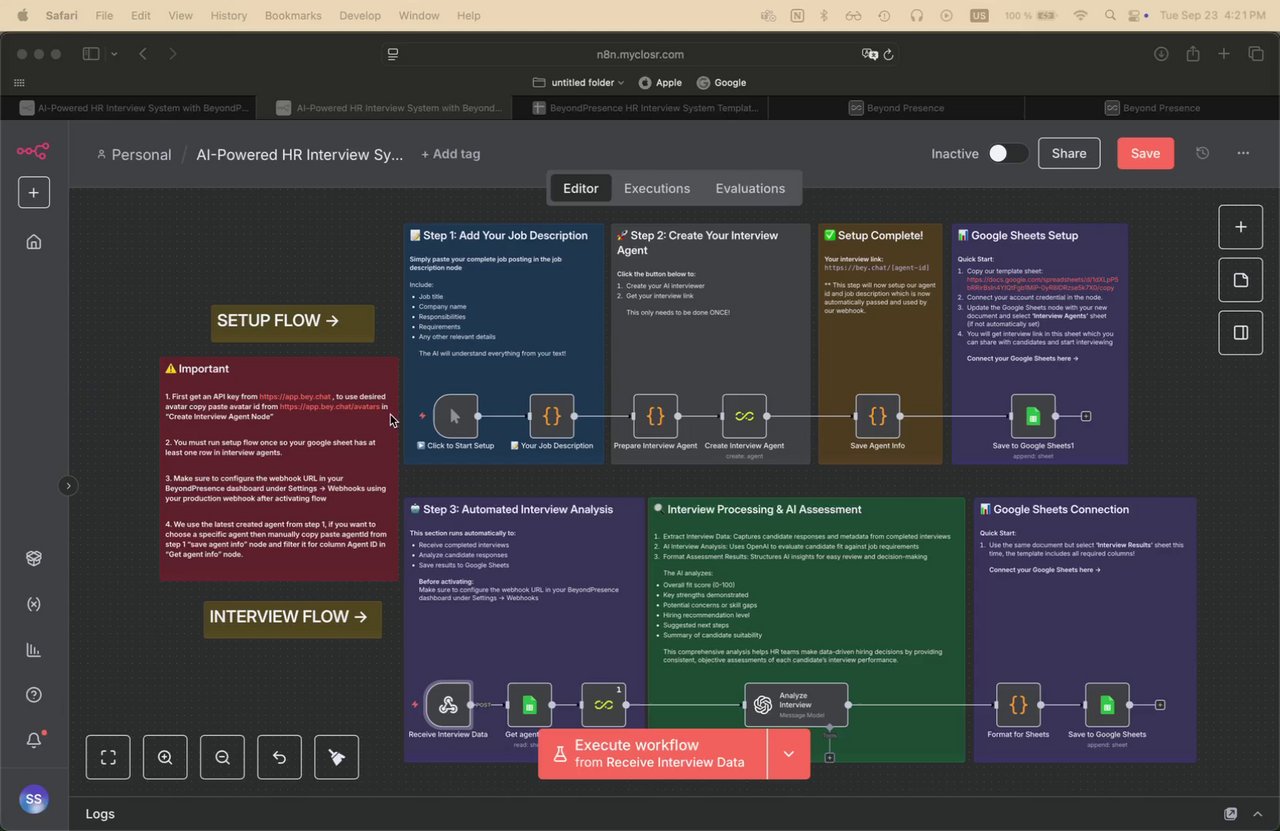Open the Safari Share toolbar icon

tap(1192, 54)
